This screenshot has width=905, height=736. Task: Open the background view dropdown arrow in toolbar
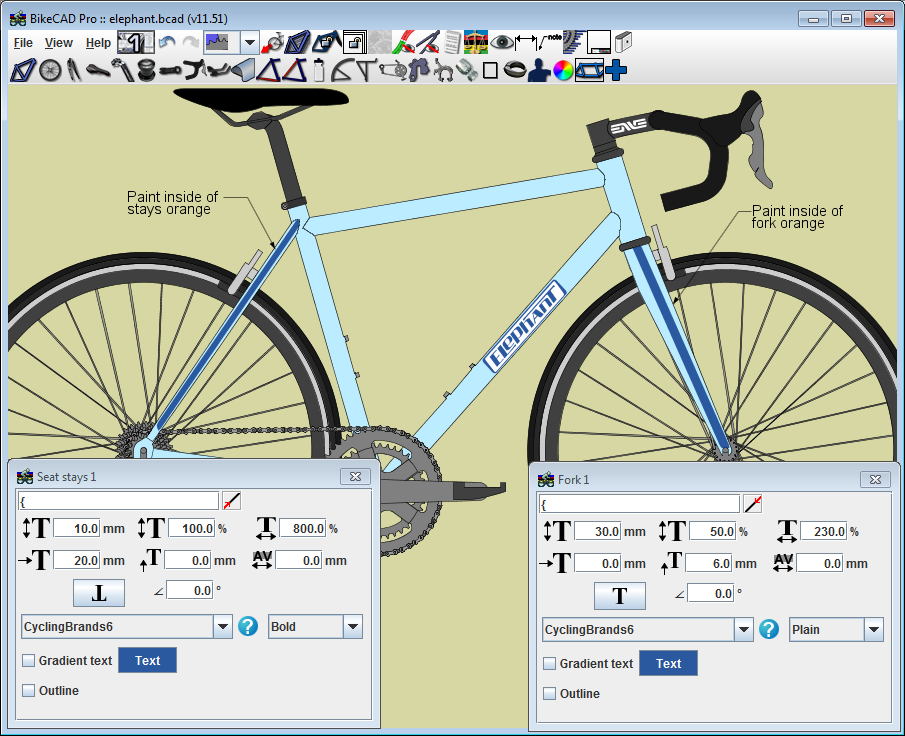coord(249,42)
